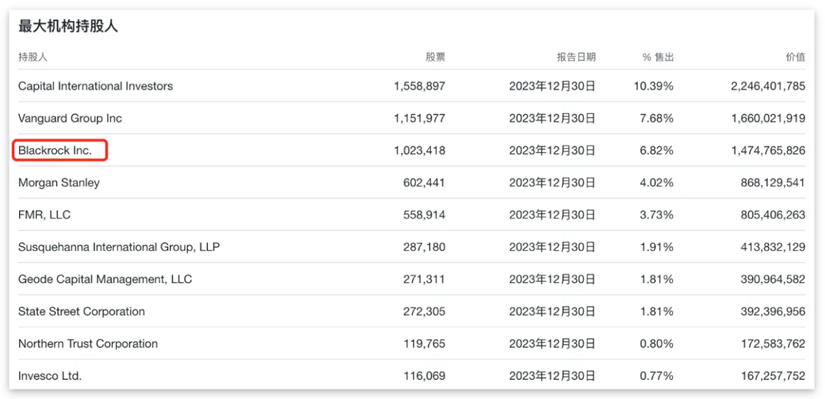Image resolution: width=825 pixels, height=399 pixels.
Task: Select Invesco Ltd. holder name
Action: tap(50, 376)
